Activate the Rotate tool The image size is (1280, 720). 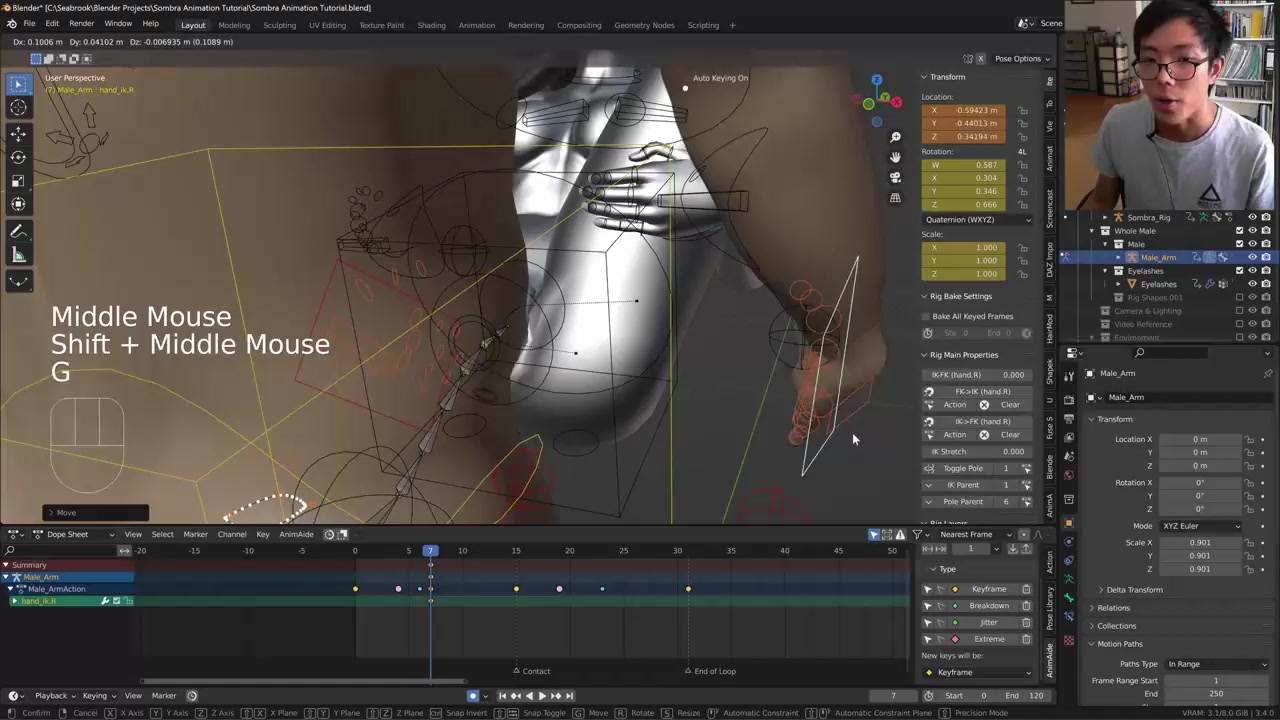point(18,157)
